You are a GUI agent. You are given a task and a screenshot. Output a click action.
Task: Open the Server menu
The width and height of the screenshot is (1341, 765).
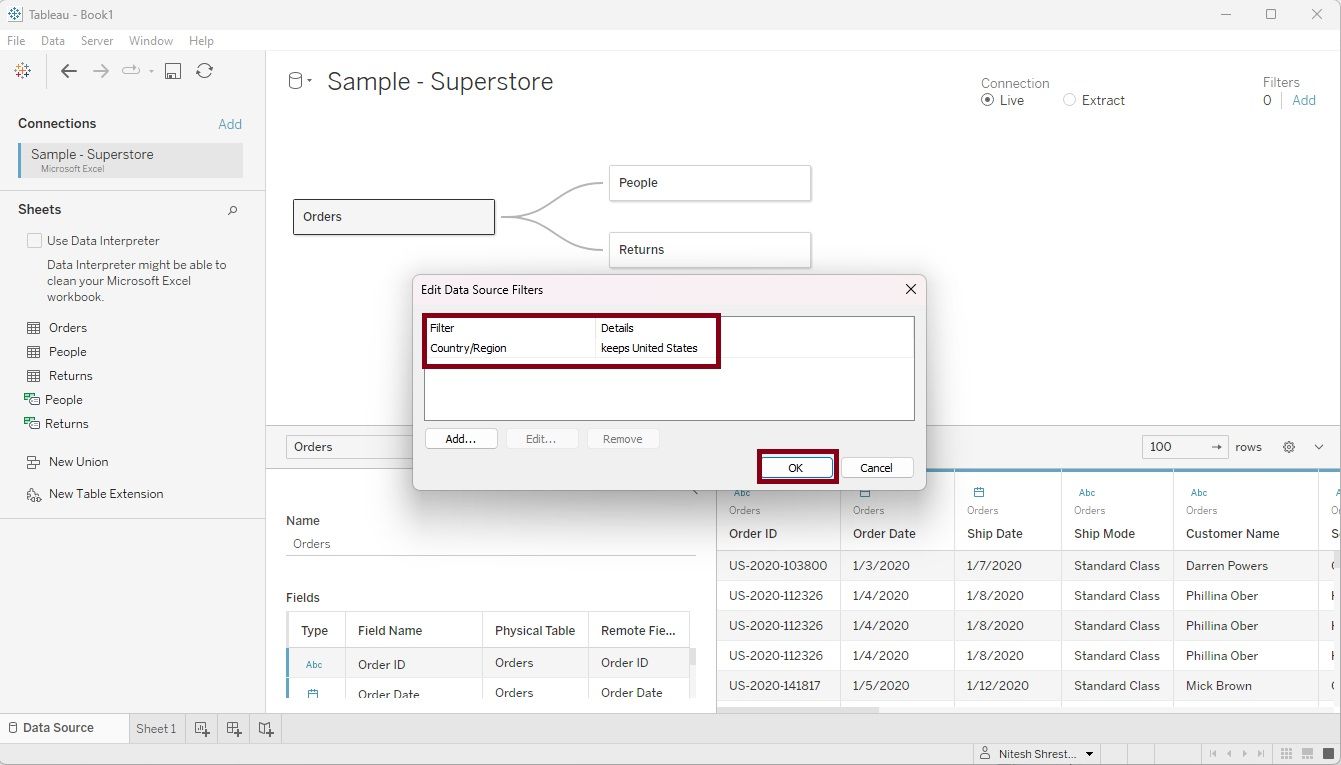pos(97,41)
